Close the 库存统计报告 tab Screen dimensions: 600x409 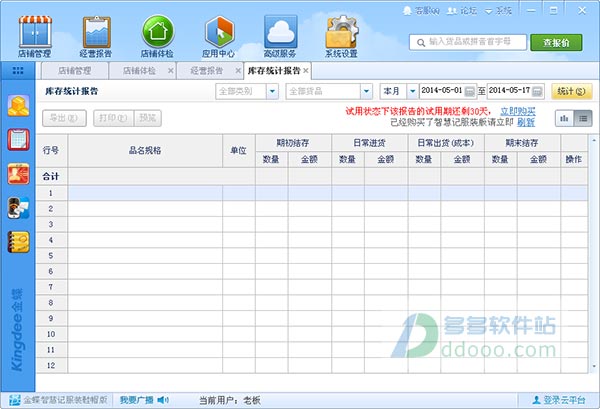tap(306, 71)
